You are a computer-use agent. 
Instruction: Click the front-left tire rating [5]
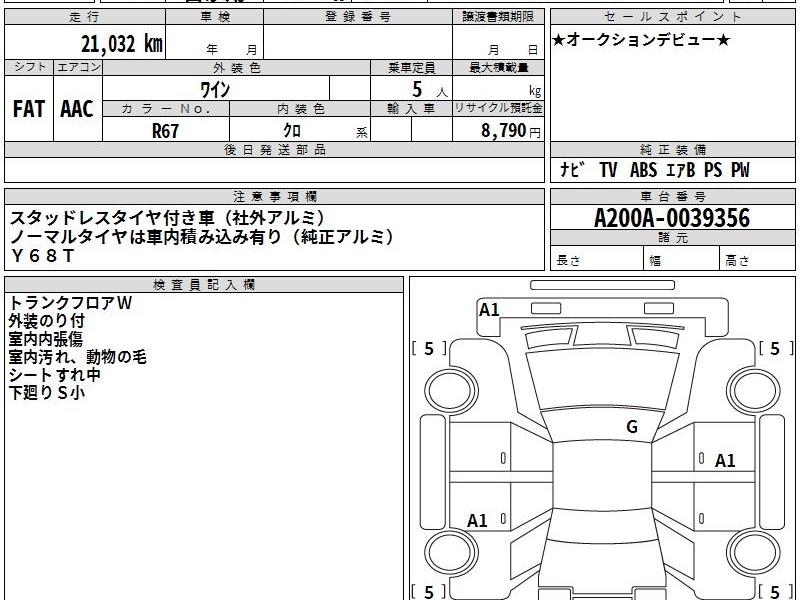[429, 348]
